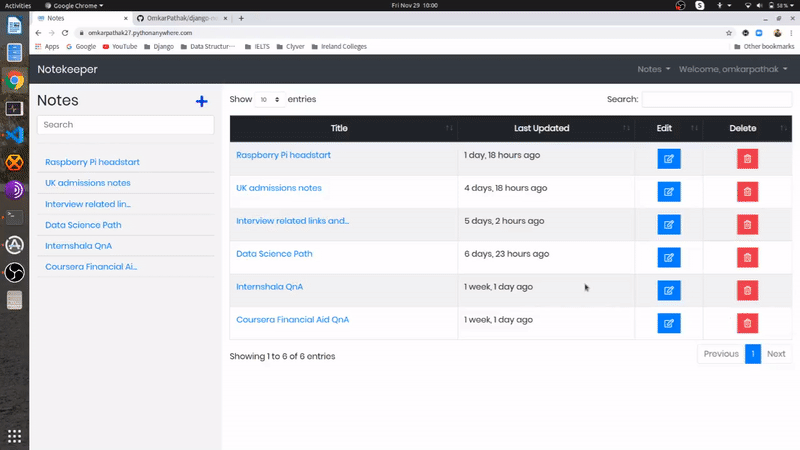800x450 pixels.
Task: Delete the Raspberry Pi headstart note
Action: (747, 159)
